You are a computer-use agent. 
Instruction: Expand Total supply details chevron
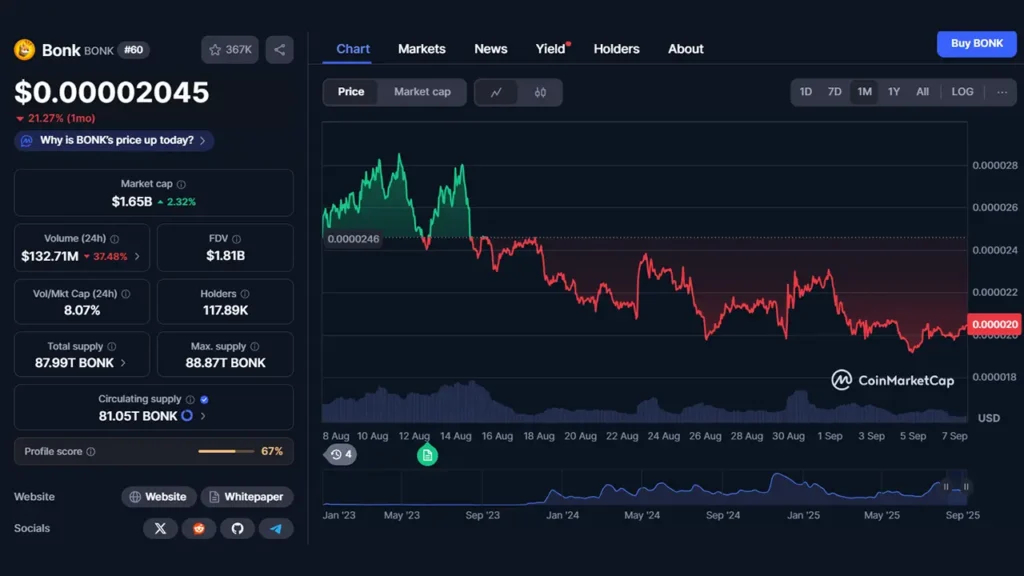123,362
